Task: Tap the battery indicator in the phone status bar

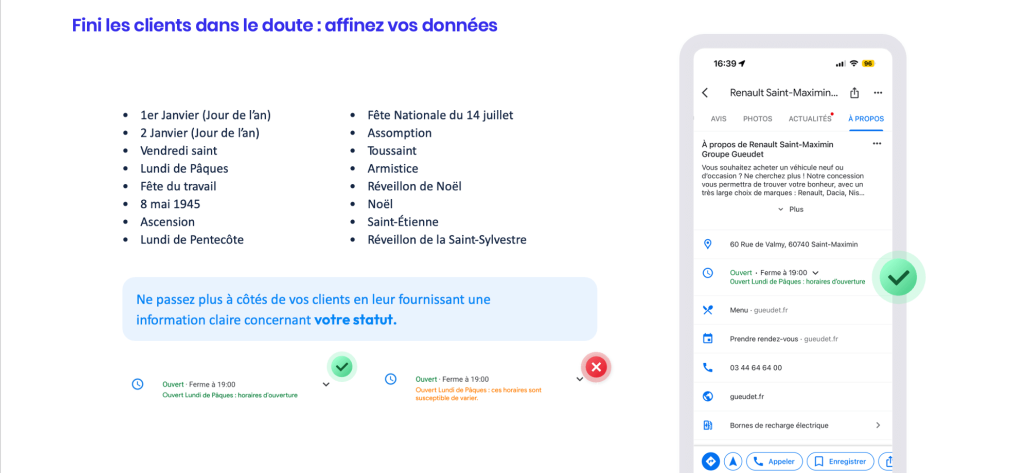Action: [x=869, y=63]
